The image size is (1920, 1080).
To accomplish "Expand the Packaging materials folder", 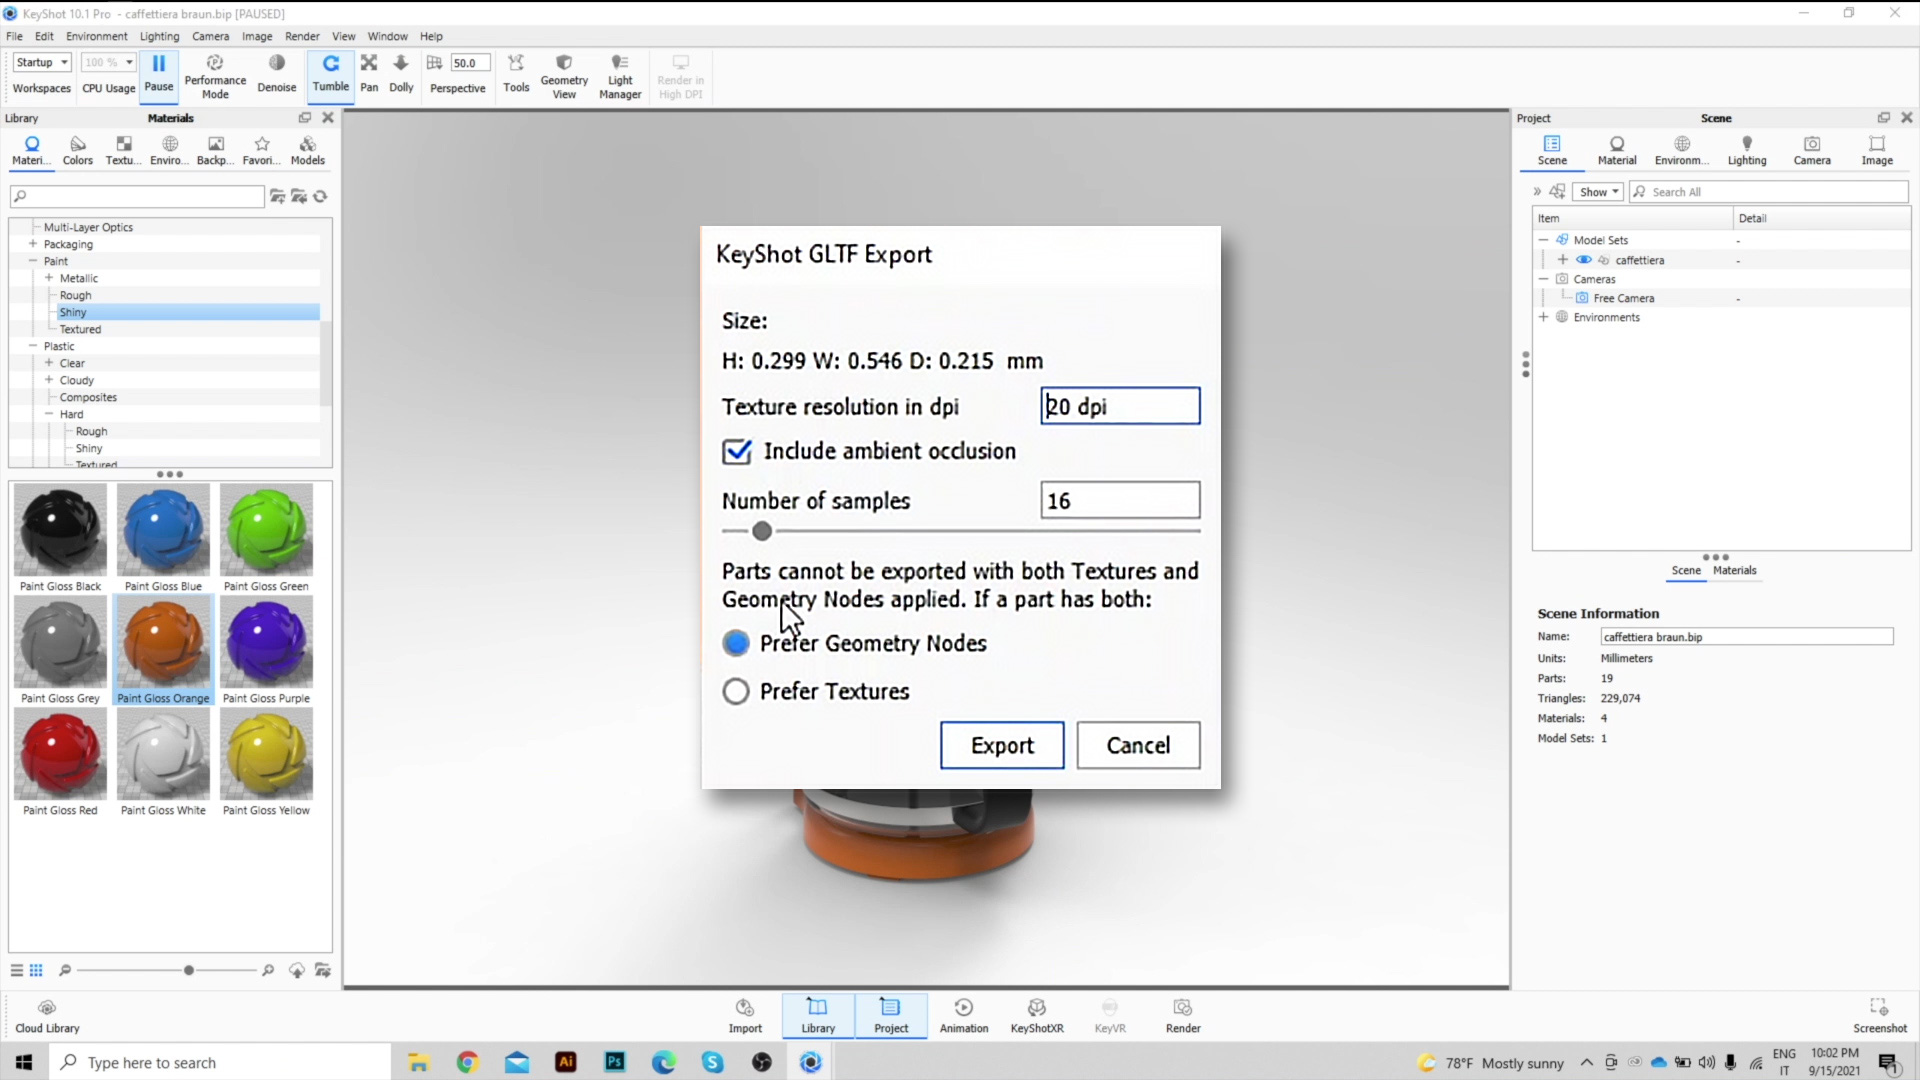I will tap(33, 244).
